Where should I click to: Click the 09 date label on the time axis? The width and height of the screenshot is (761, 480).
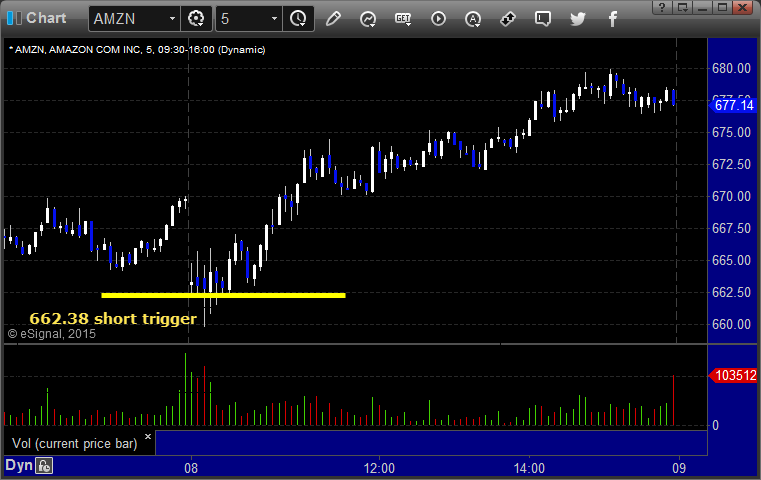pos(679,468)
